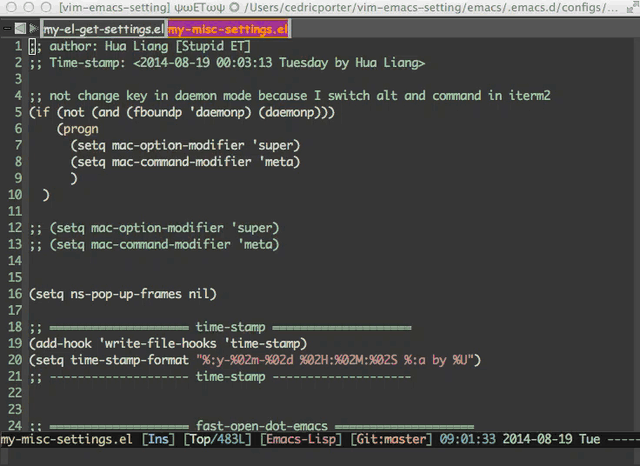This screenshot has height=466, width=640.
Task: Click line number 22 in the gutter
Action: pyautogui.click(x=15, y=393)
